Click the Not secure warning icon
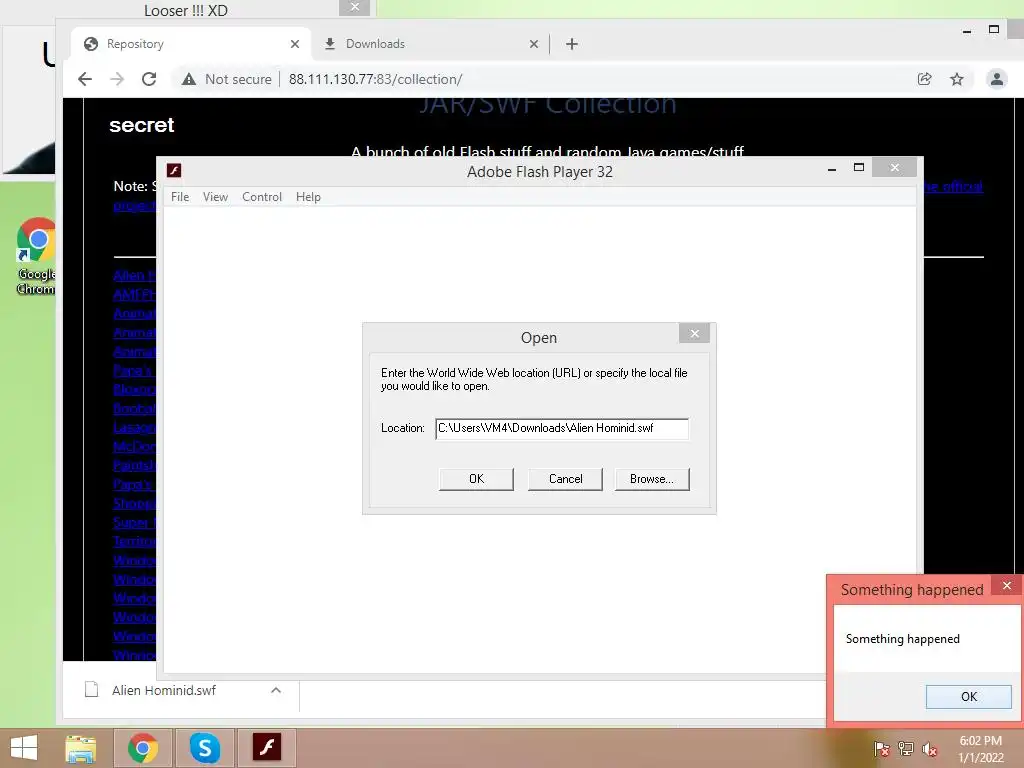 (x=189, y=79)
